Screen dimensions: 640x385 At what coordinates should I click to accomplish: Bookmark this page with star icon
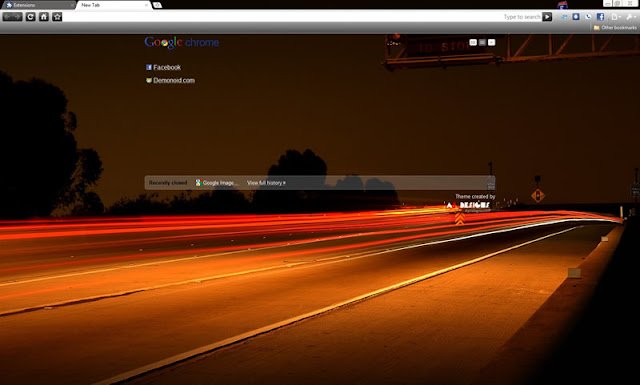(x=57, y=17)
